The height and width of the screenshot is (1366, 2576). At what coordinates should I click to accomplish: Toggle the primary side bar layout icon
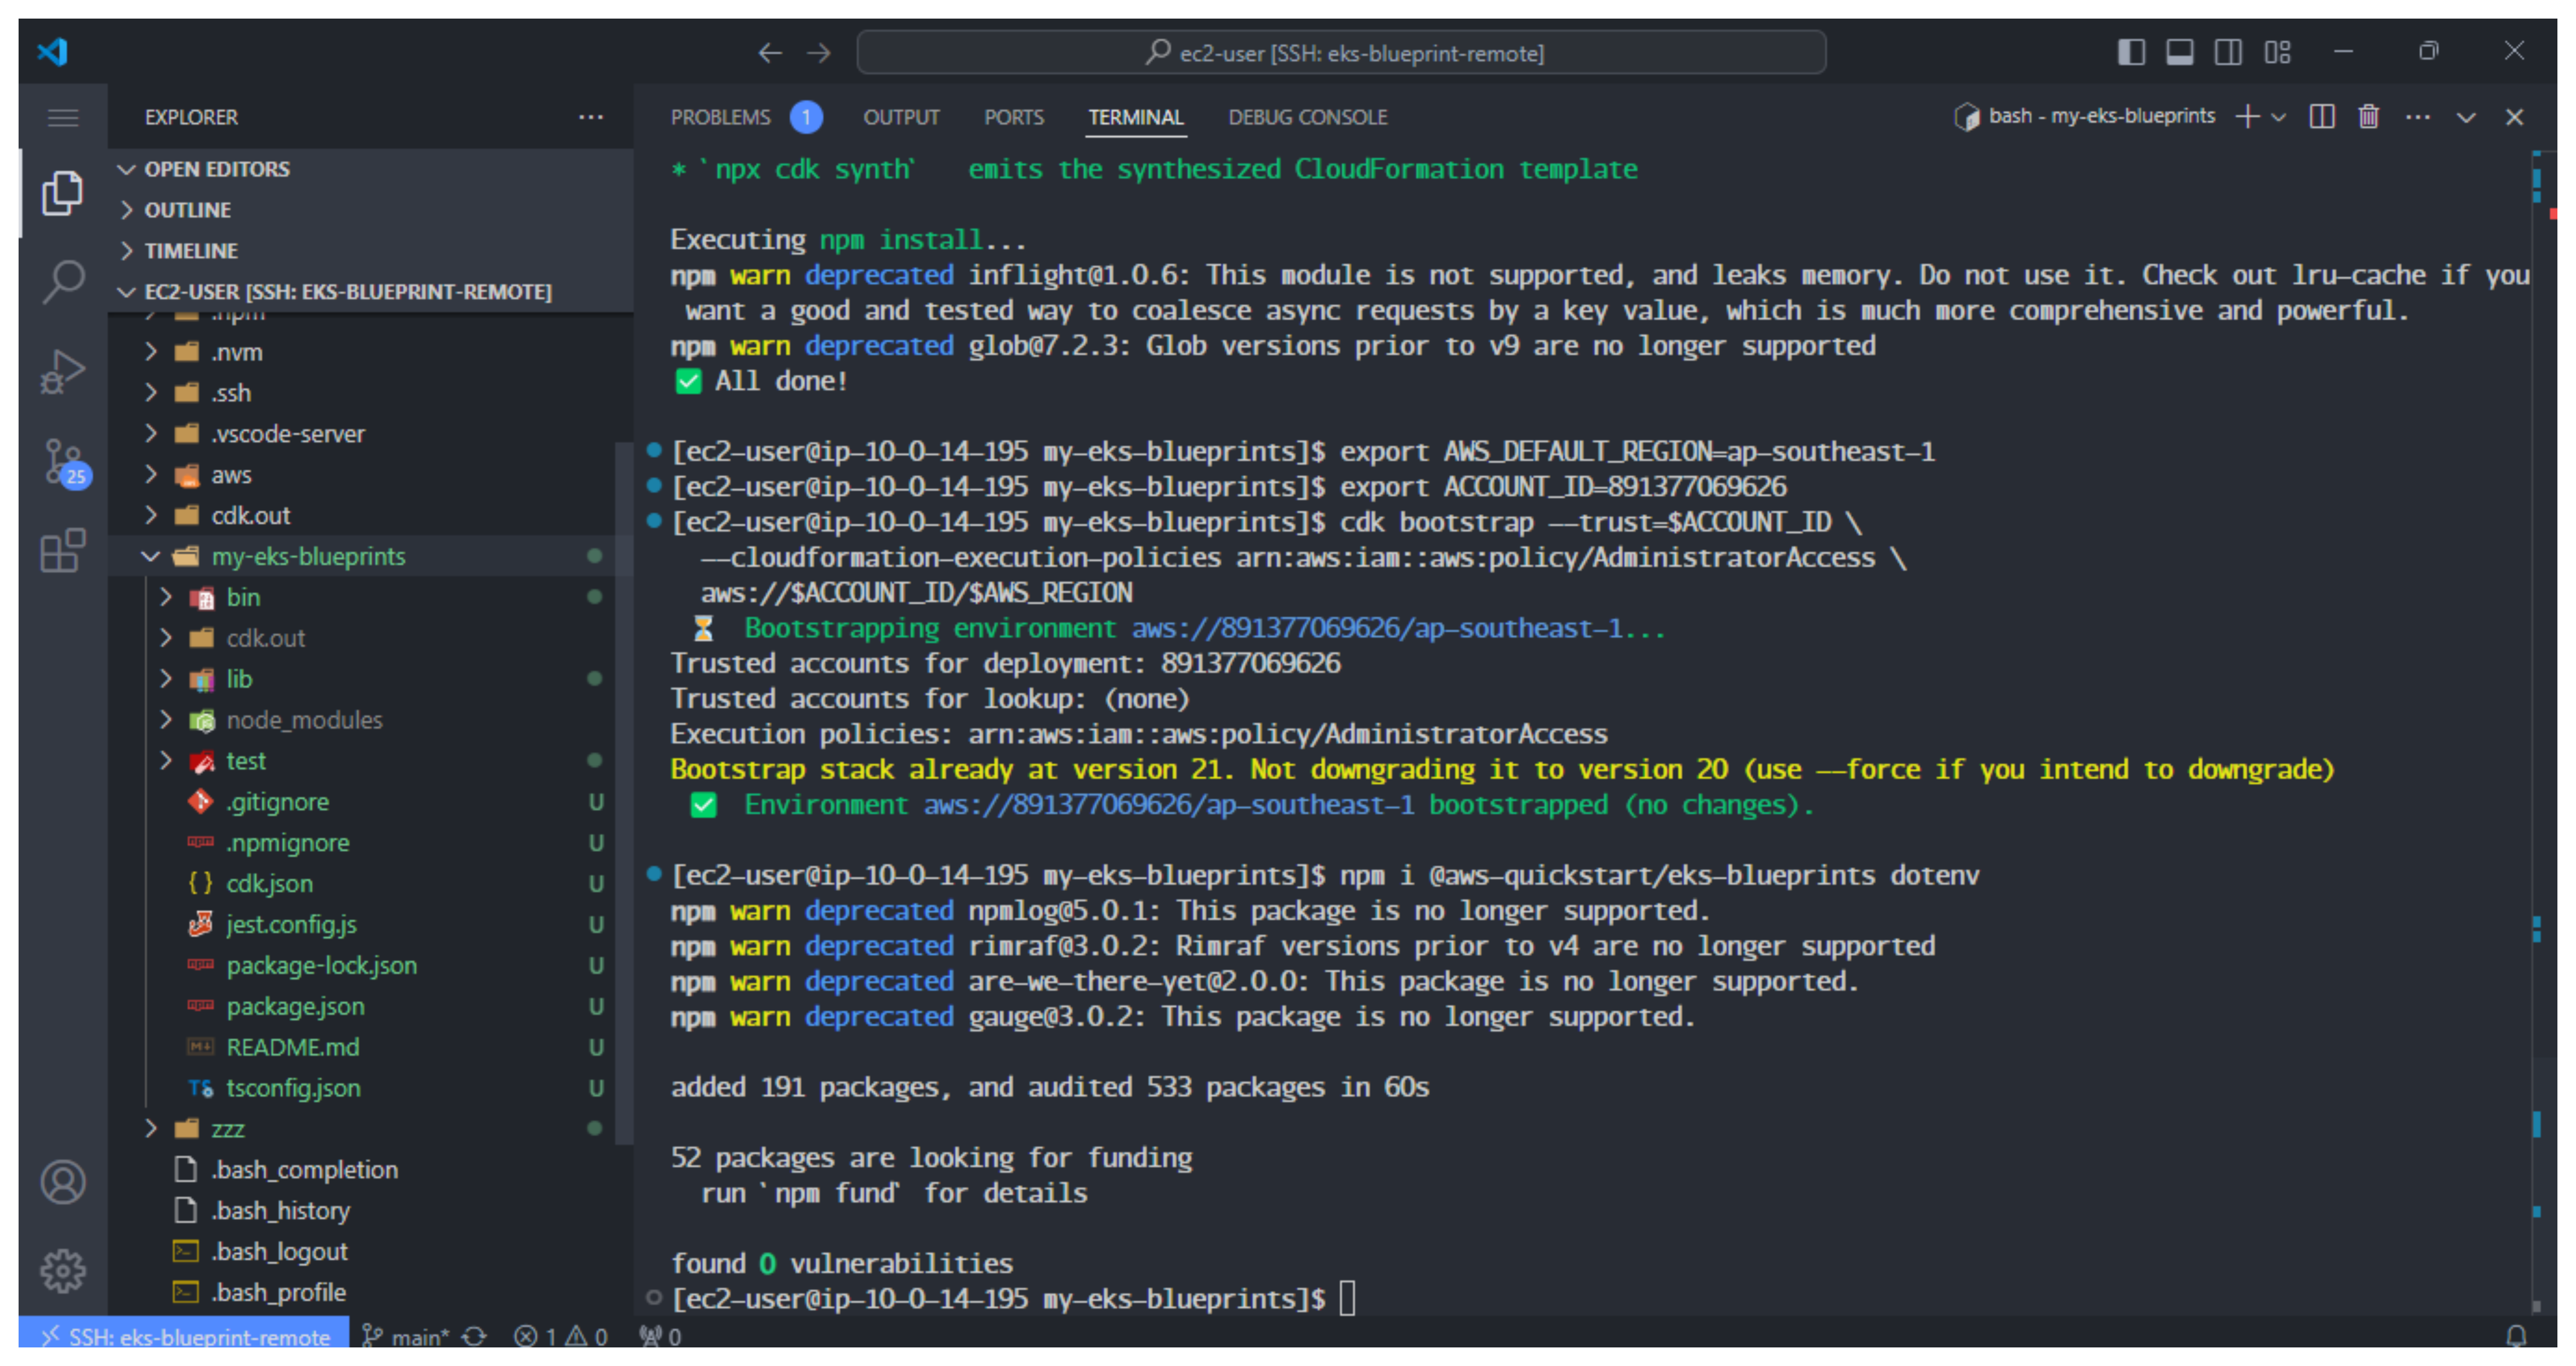tap(2131, 52)
